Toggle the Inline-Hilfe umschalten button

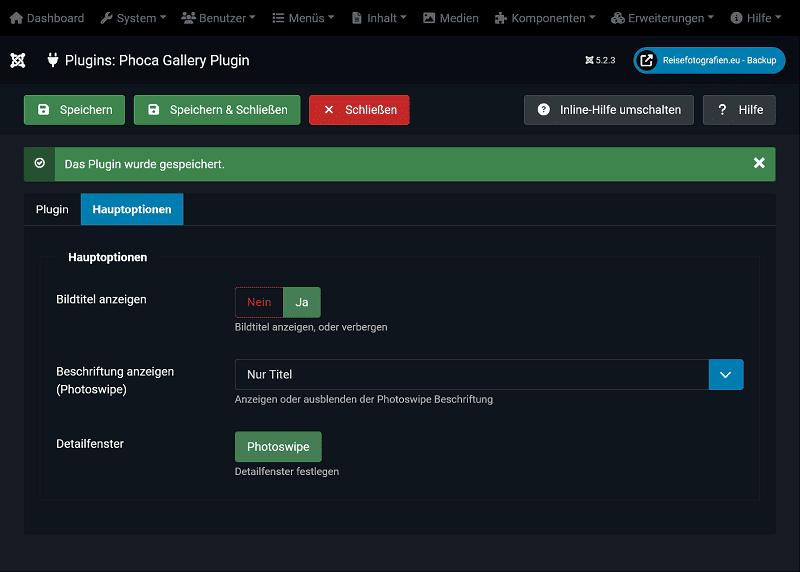point(609,110)
